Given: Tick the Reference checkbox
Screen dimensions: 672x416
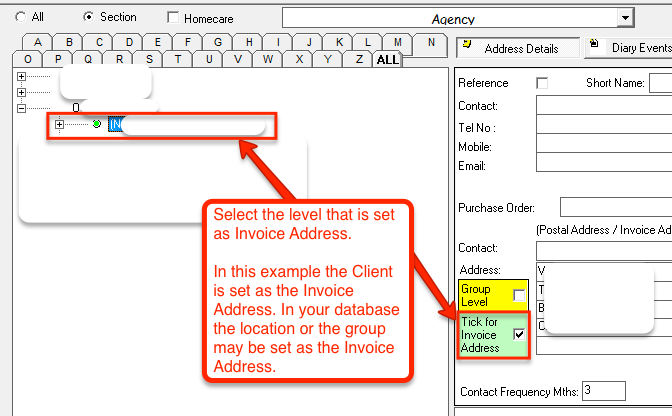Looking at the screenshot, I should [542, 83].
